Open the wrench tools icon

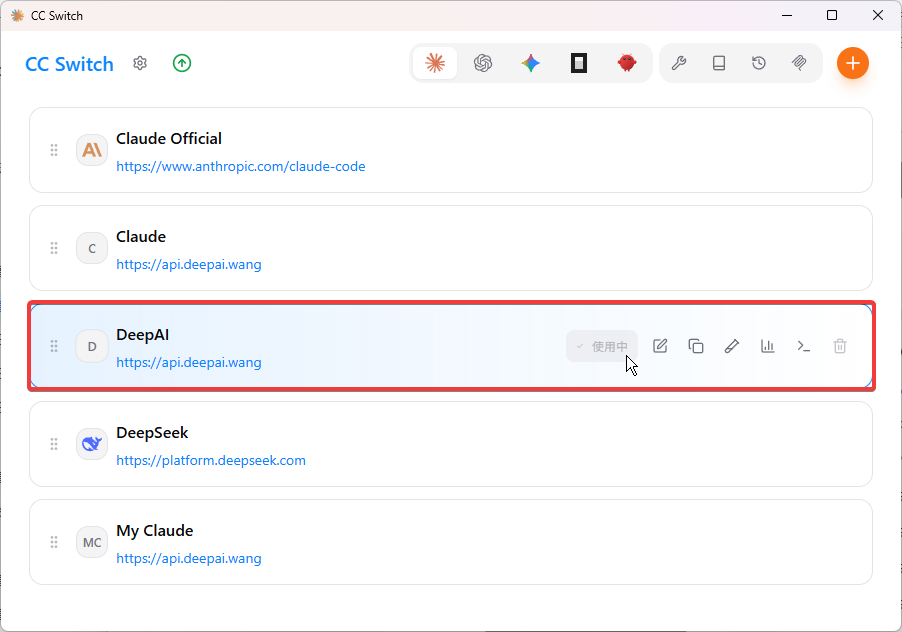pyautogui.click(x=679, y=63)
